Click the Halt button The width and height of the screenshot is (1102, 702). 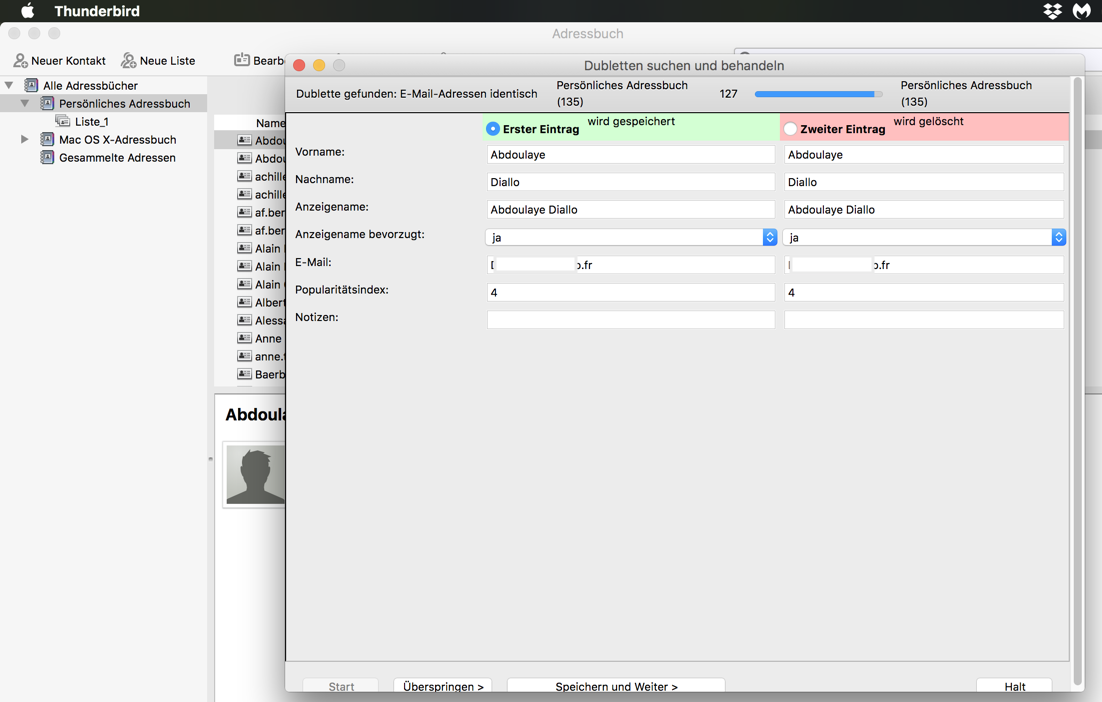[1014, 687]
